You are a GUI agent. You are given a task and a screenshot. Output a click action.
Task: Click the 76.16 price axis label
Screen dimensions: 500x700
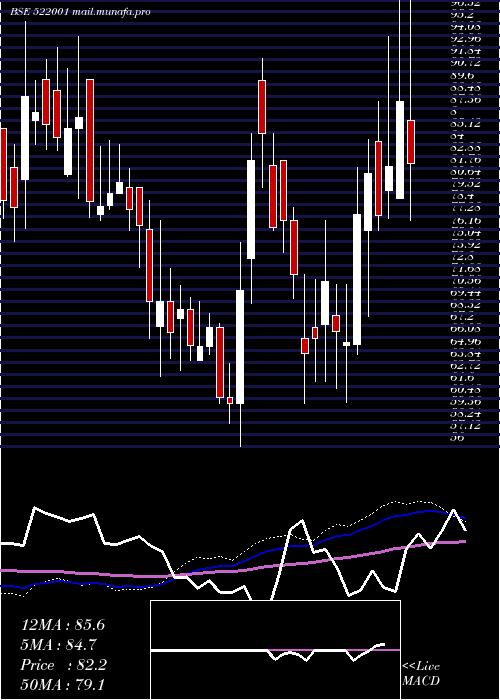click(465, 221)
